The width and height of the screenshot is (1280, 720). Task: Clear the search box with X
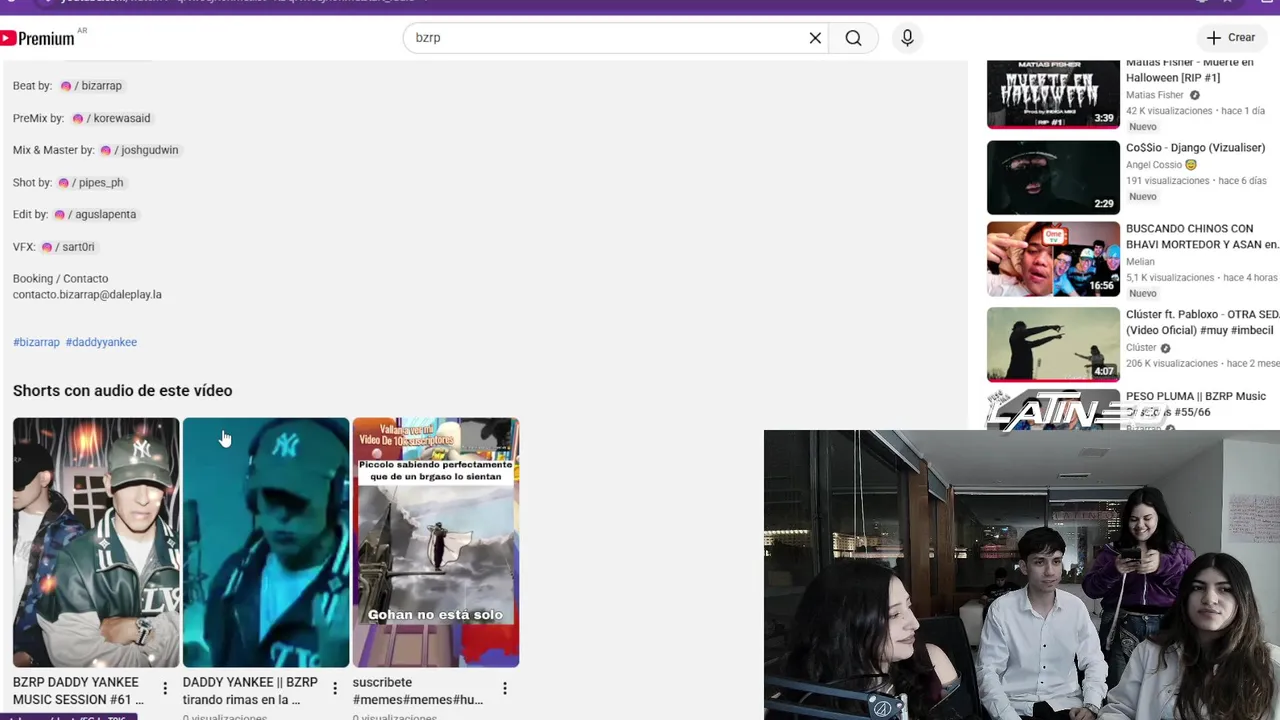click(x=815, y=38)
